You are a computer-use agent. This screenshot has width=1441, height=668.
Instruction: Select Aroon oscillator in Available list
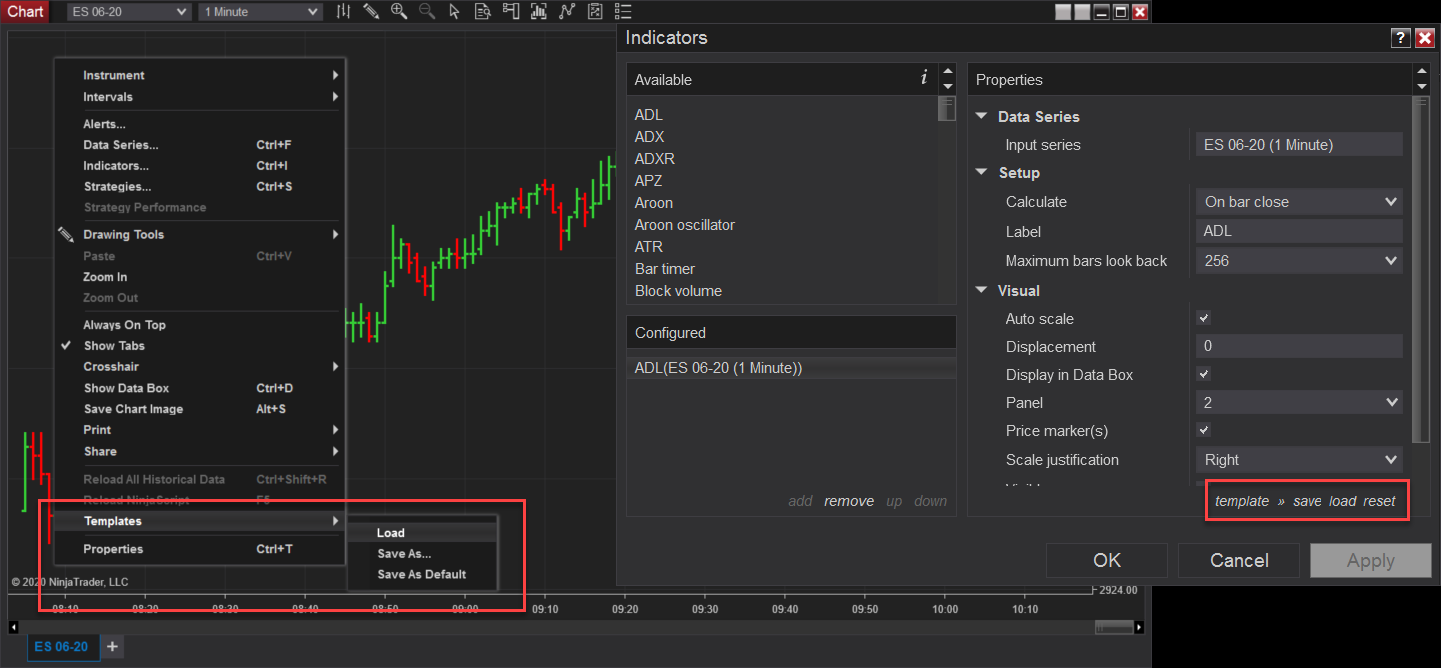tap(685, 225)
